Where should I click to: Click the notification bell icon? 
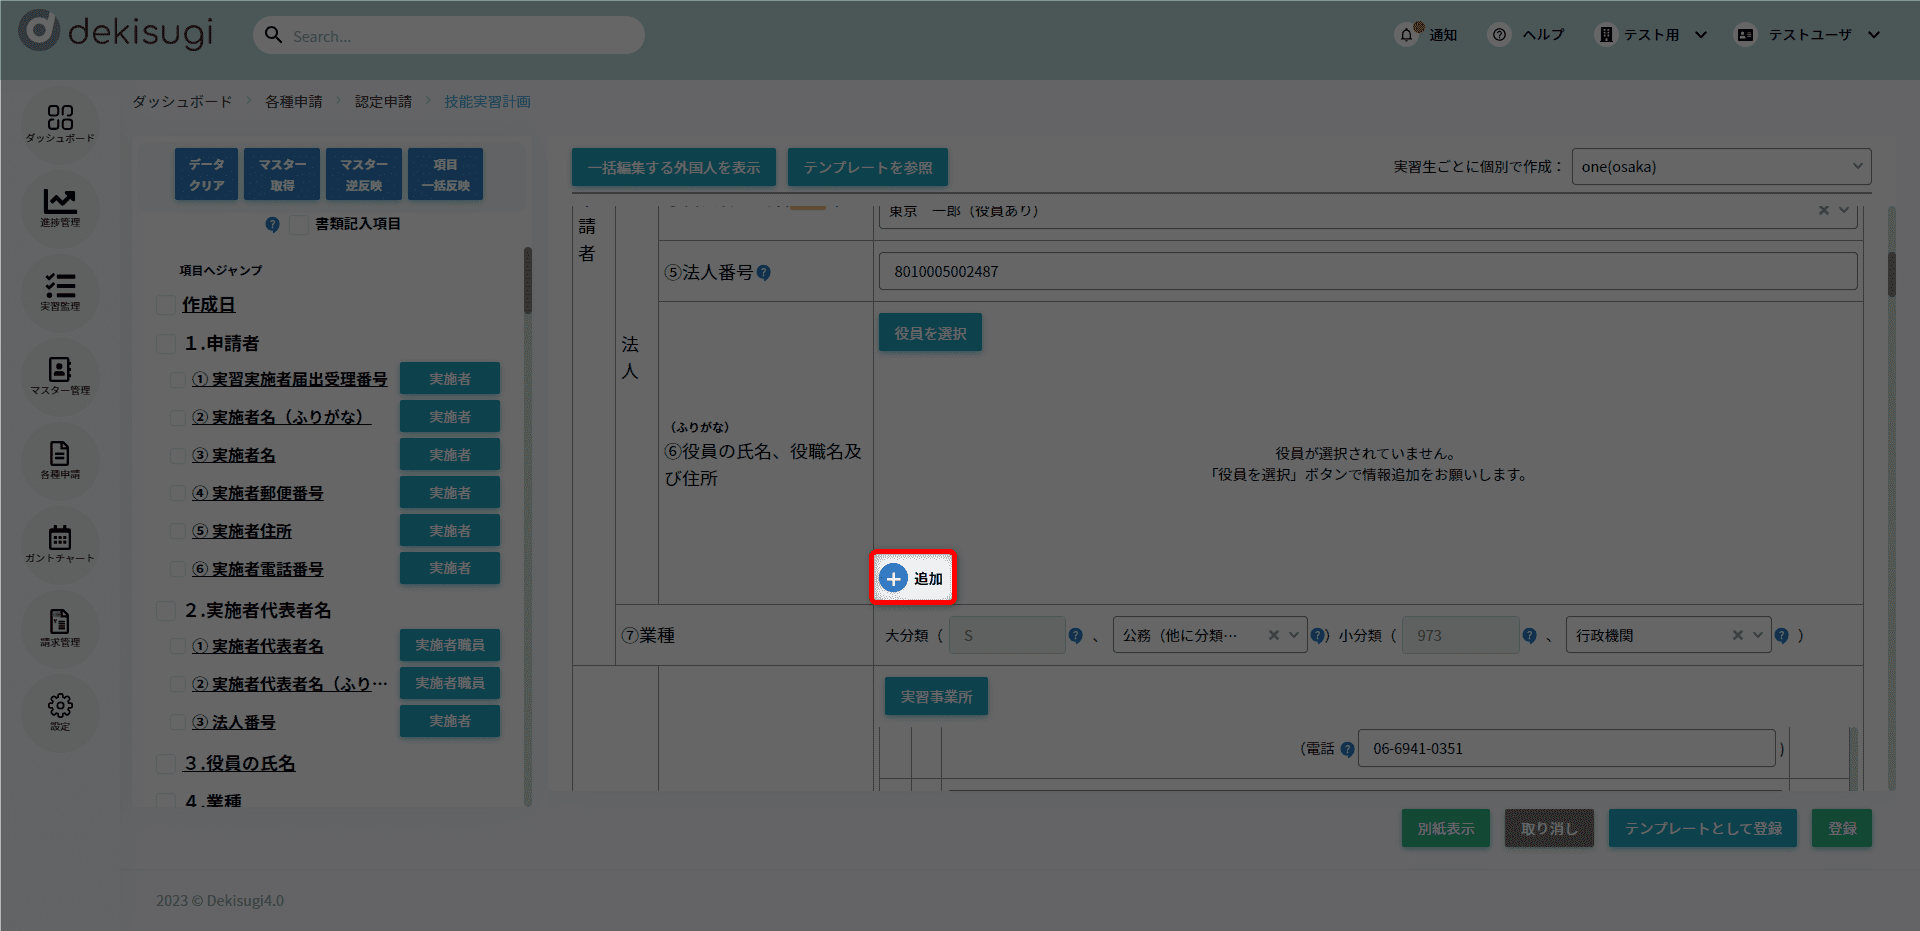pos(1407,35)
